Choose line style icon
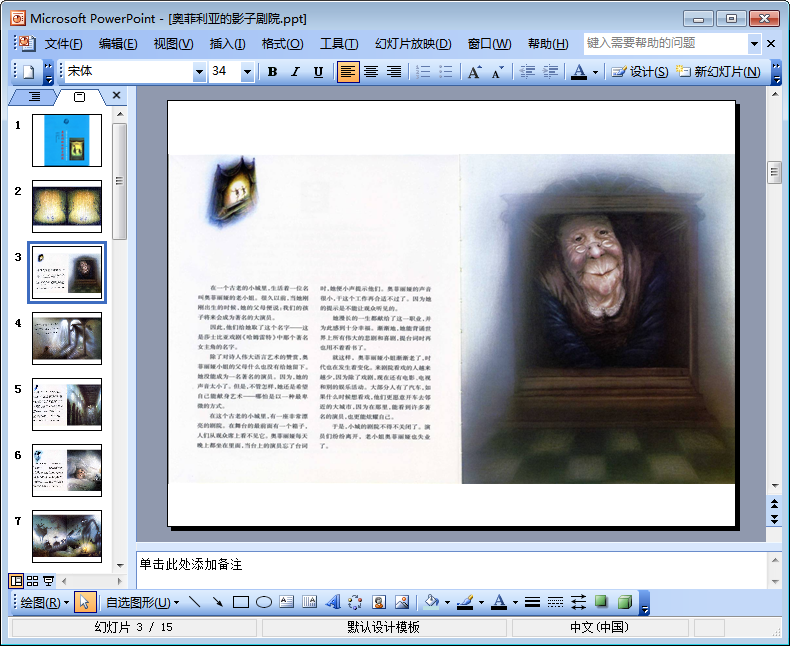Viewport: 790px width, 646px height. tap(532, 602)
